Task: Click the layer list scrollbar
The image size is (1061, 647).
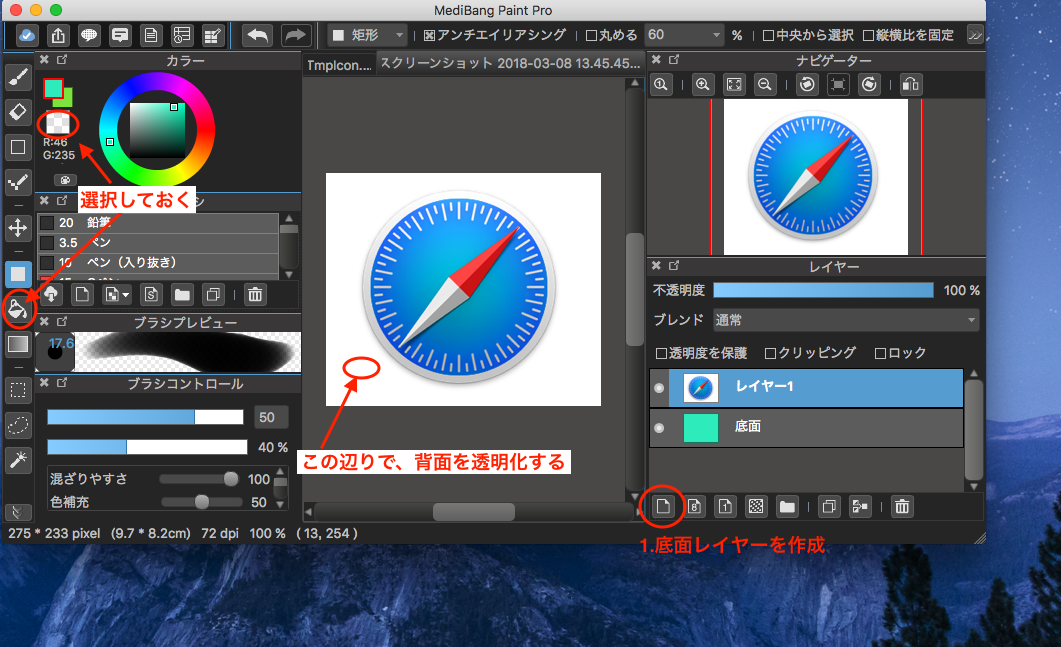Action: coord(973,430)
